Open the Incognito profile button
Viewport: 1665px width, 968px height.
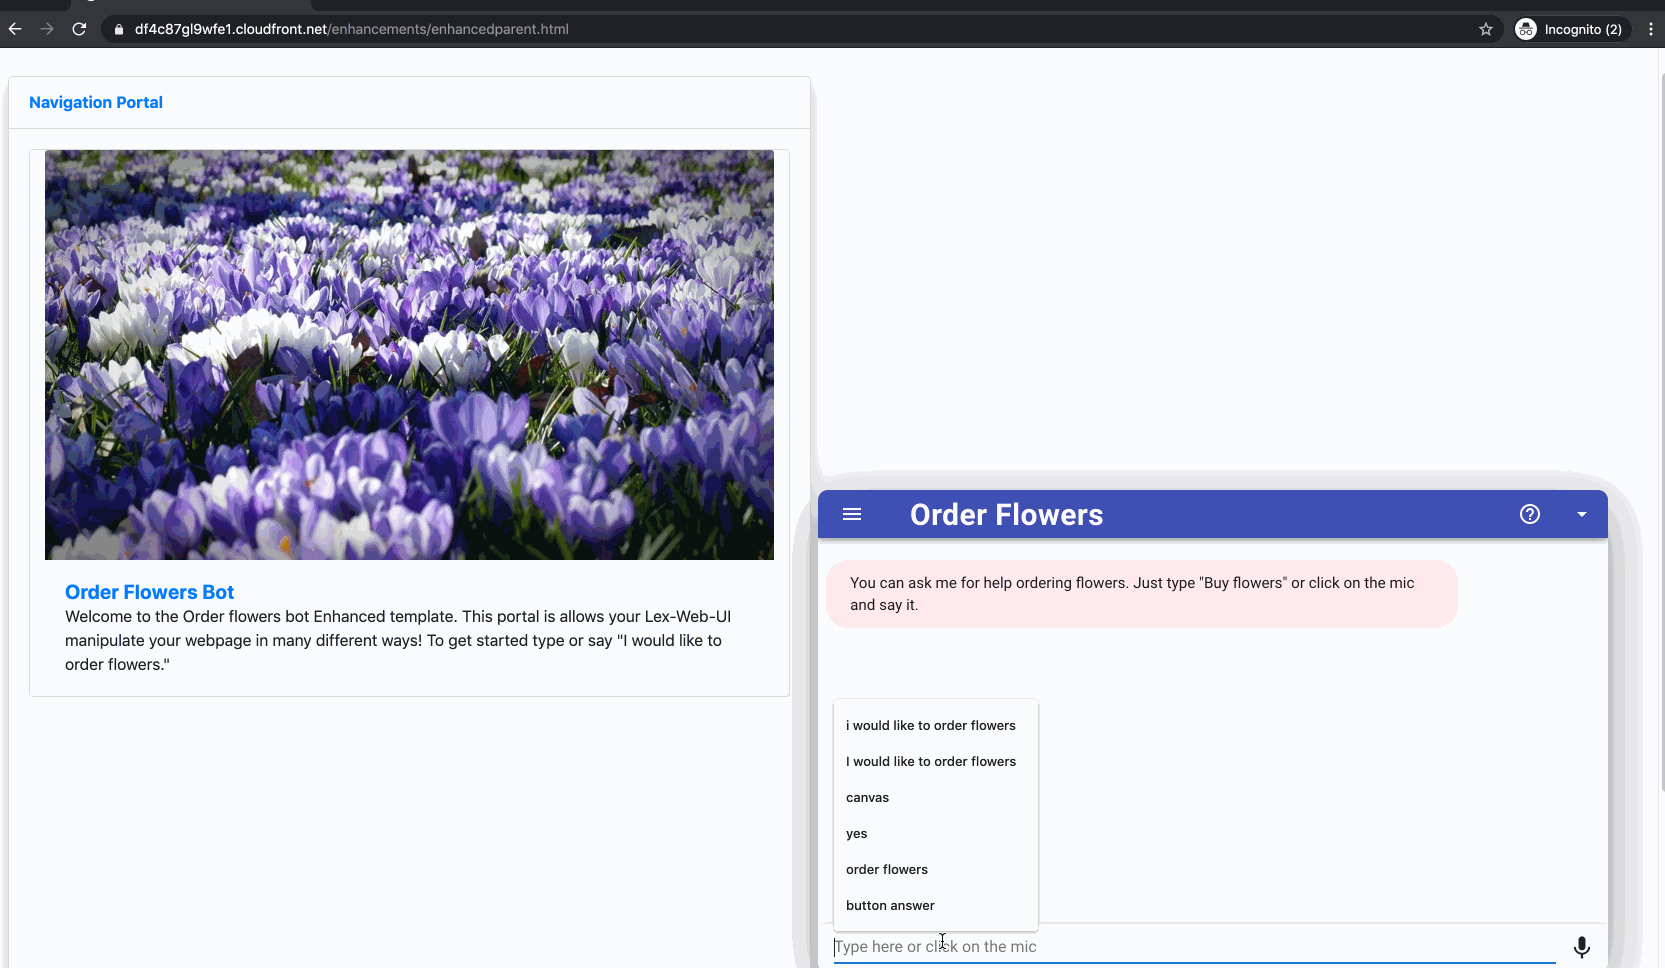[1572, 29]
